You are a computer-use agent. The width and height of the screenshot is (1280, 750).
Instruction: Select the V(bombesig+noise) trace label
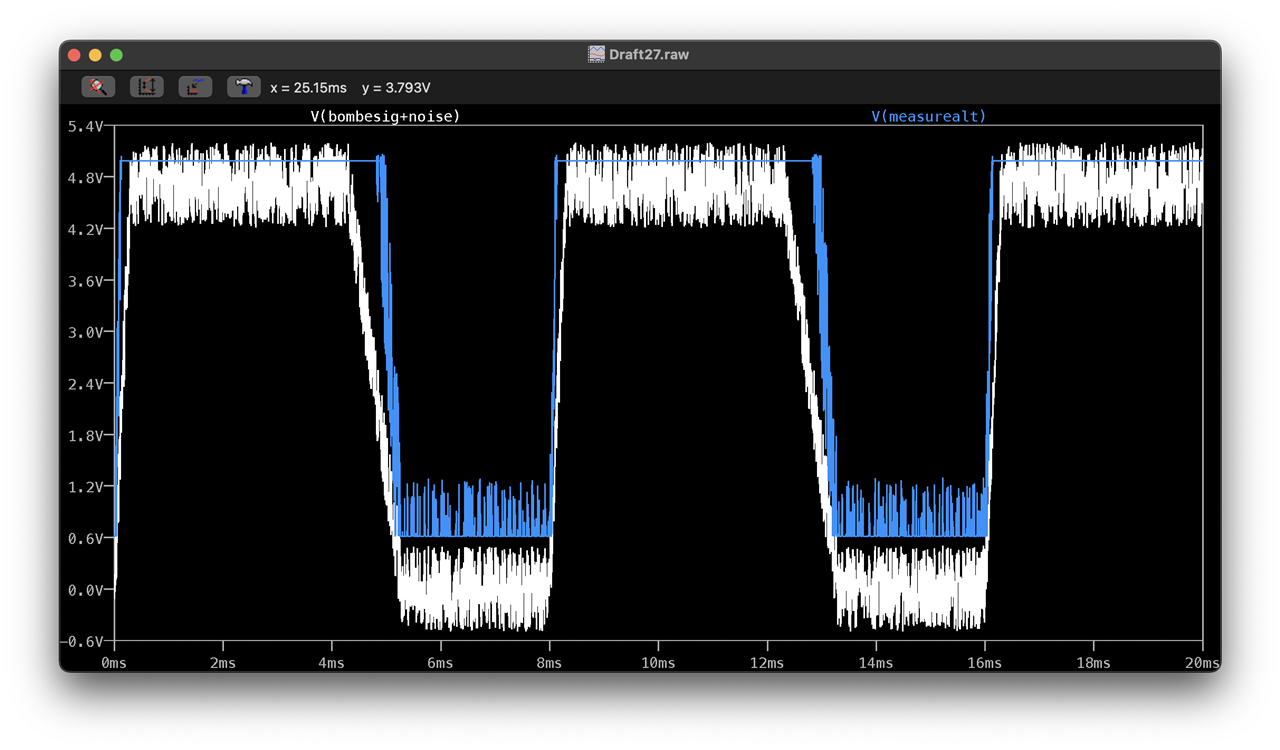pos(385,116)
